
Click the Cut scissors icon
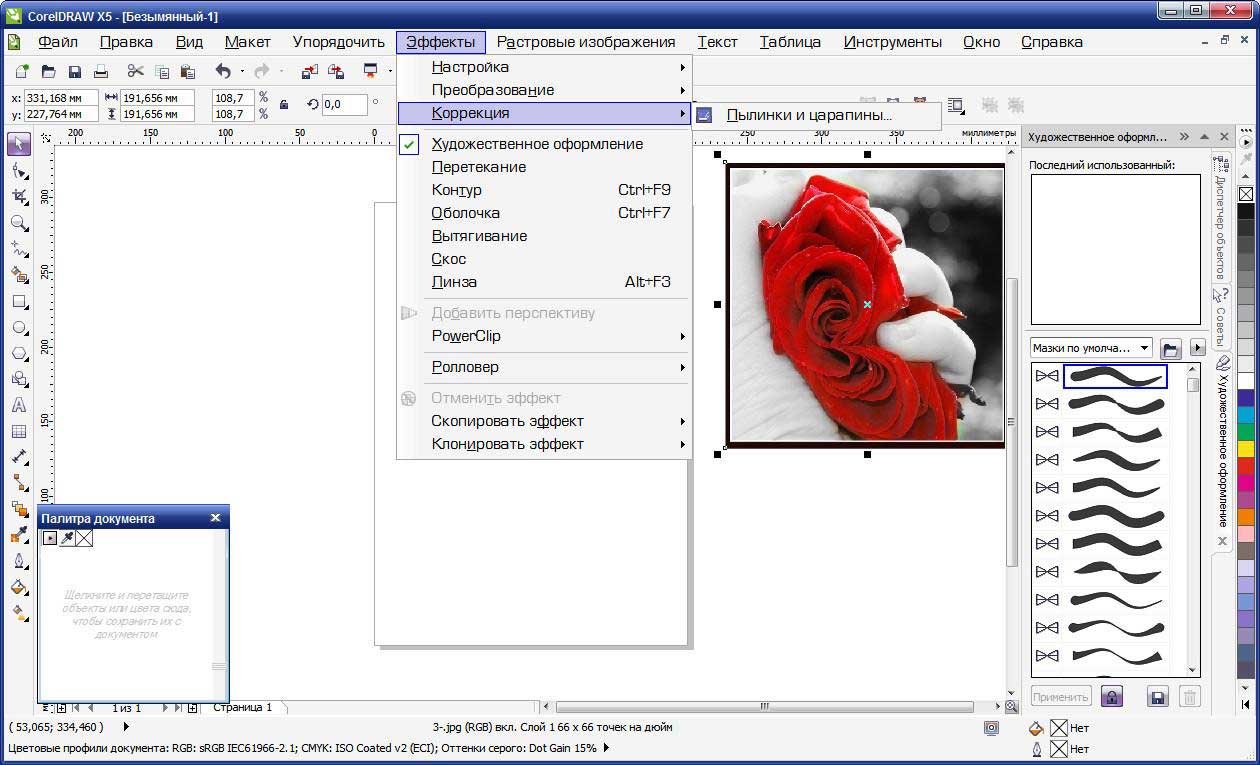(135, 71)
